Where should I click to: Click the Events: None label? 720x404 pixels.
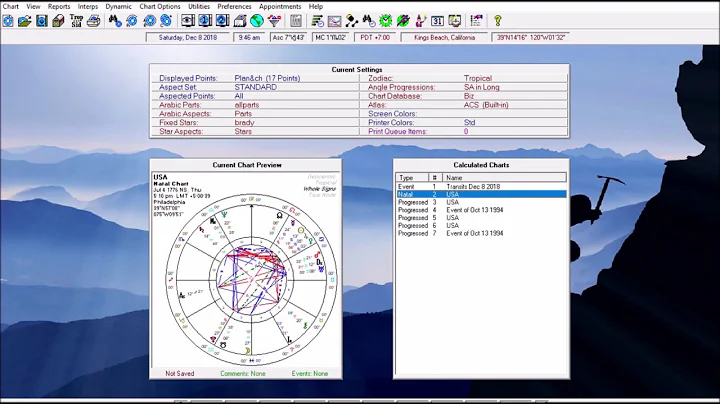coord(310,374)
